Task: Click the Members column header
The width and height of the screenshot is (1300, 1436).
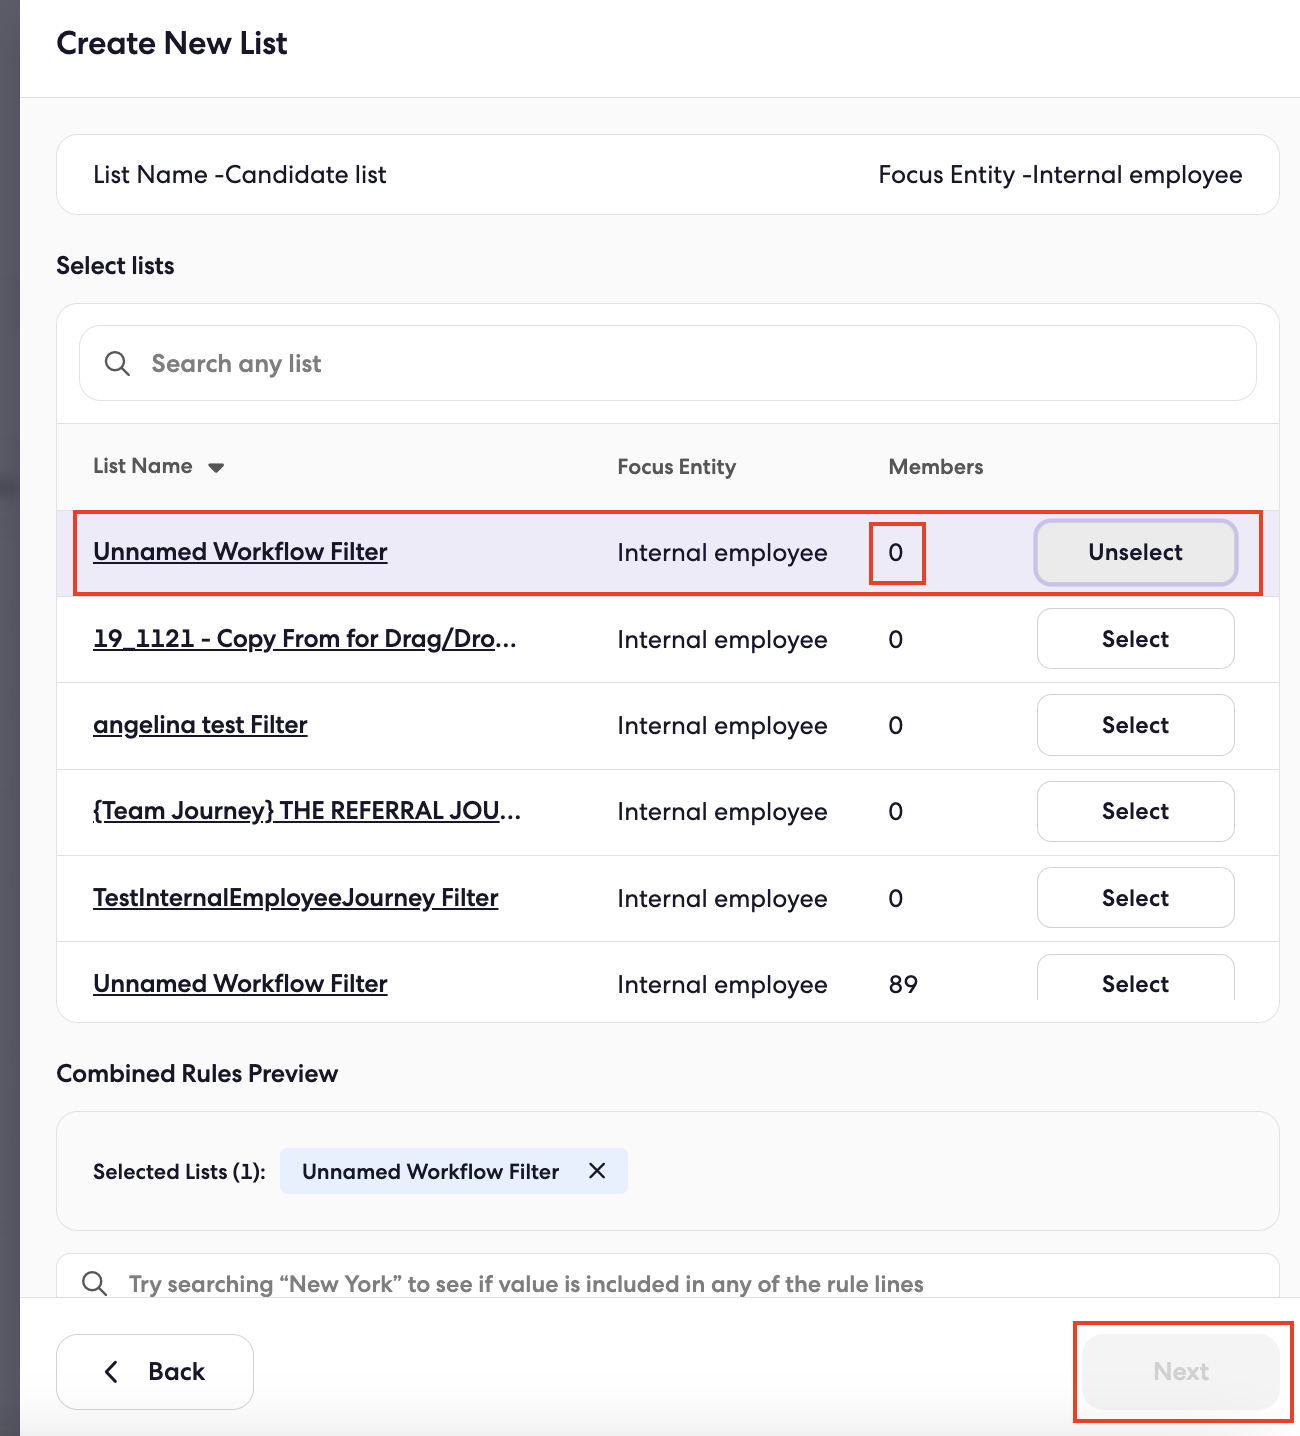Action: coord(935,467)
